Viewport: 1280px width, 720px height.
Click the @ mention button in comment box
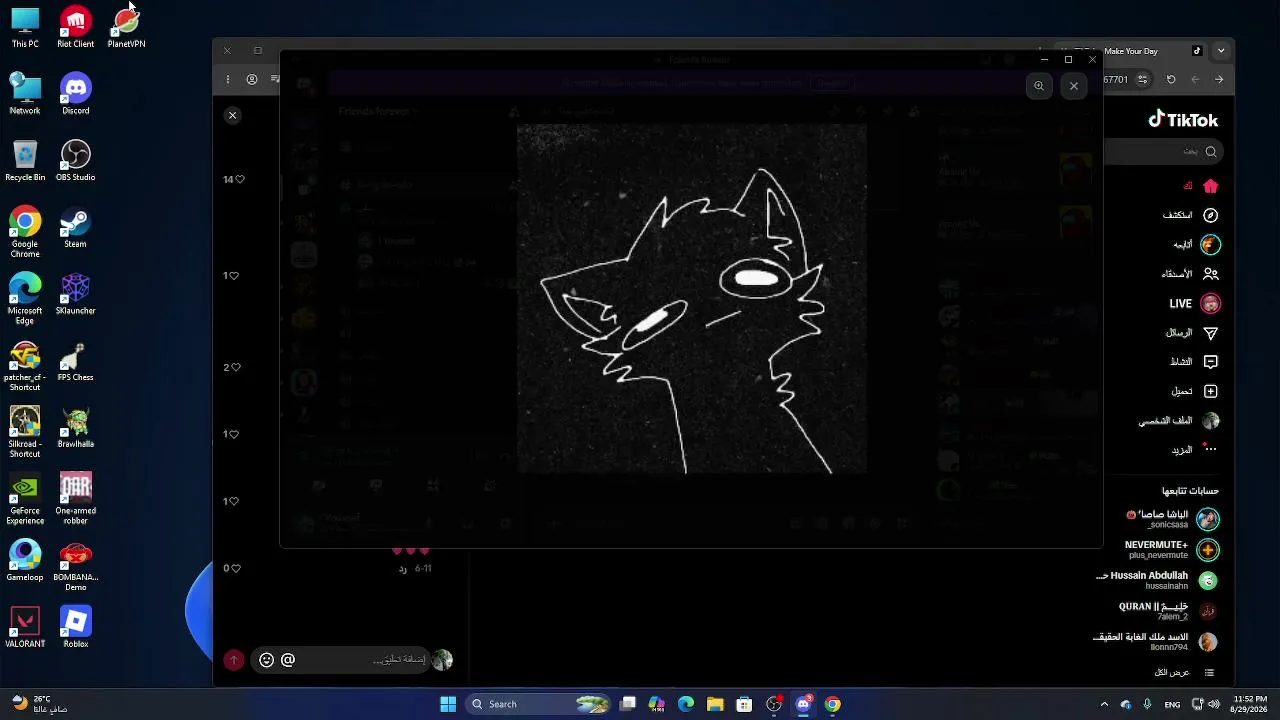click(288, 660)
